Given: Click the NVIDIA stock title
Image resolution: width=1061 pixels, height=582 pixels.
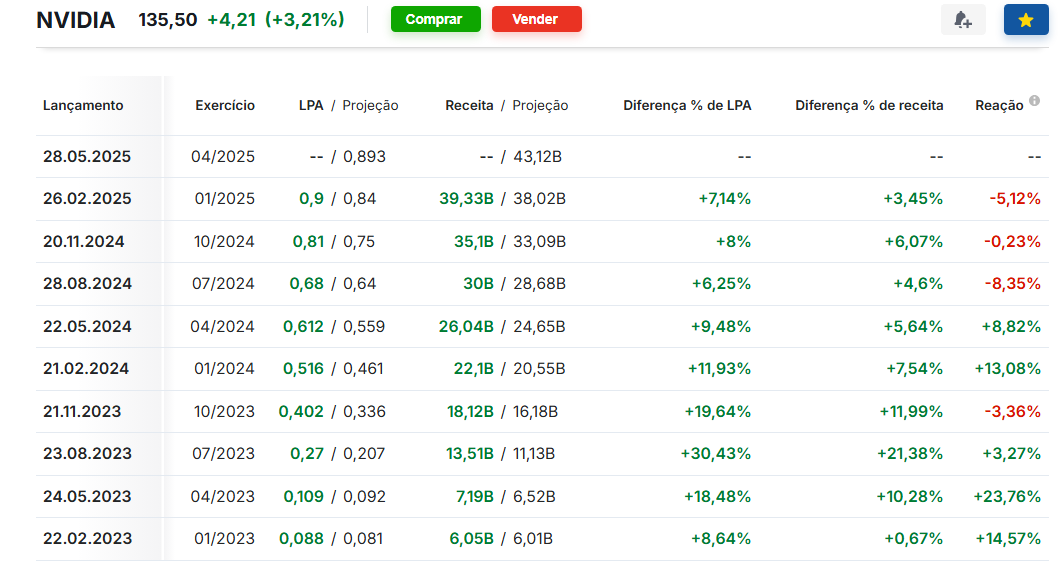Looking at the screenshot, I should pos(76,20).
